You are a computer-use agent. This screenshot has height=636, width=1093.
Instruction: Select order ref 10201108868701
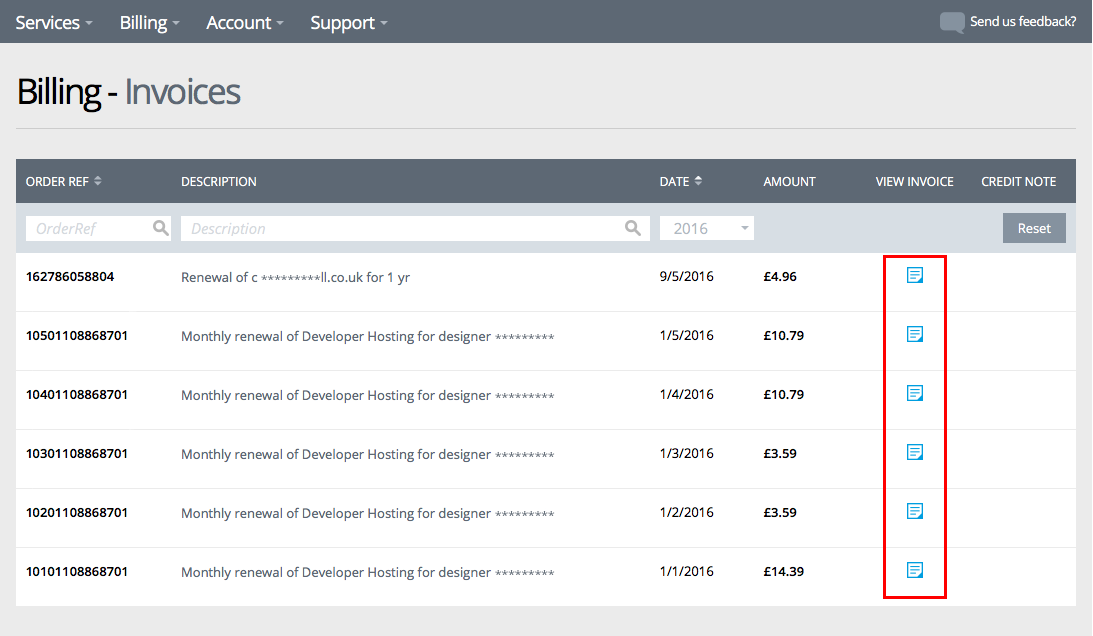pyautogui.click(x=77, y=512)
